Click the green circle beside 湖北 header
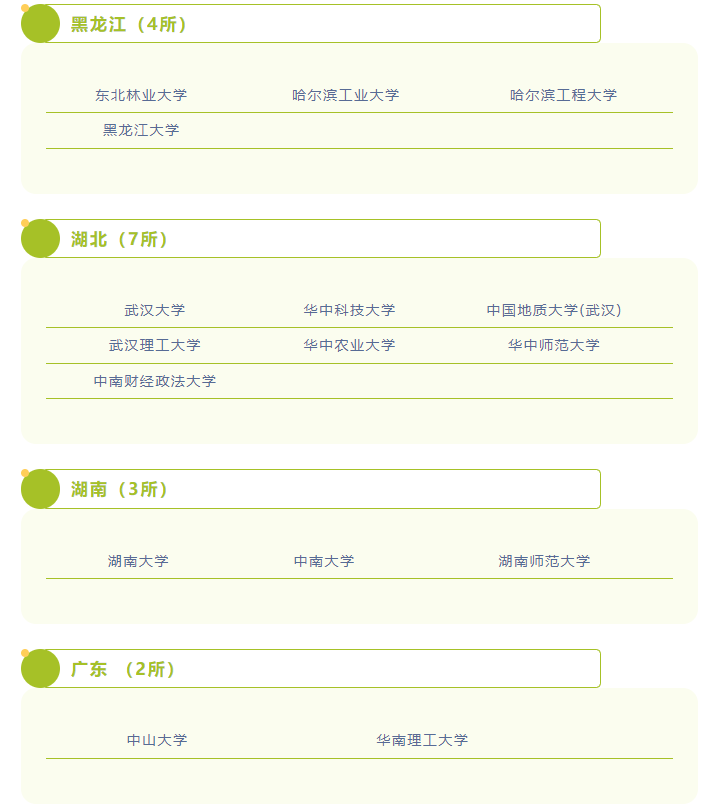Screen dimensions: 708x812 tap(40, 239)
